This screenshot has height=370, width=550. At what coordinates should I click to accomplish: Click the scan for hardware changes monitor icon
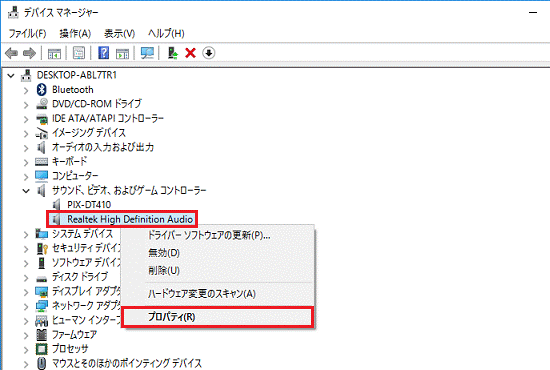(x=147, y=53)
